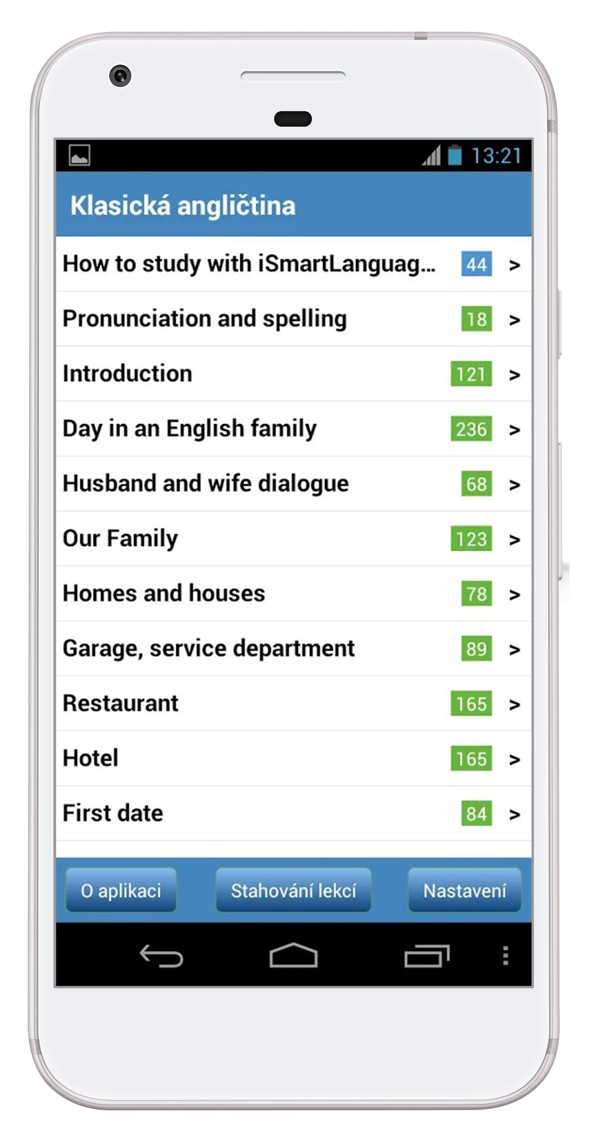This screenshot has height=1142, width=590.
Task: Click the O aplikaci button
Action: 121,890
